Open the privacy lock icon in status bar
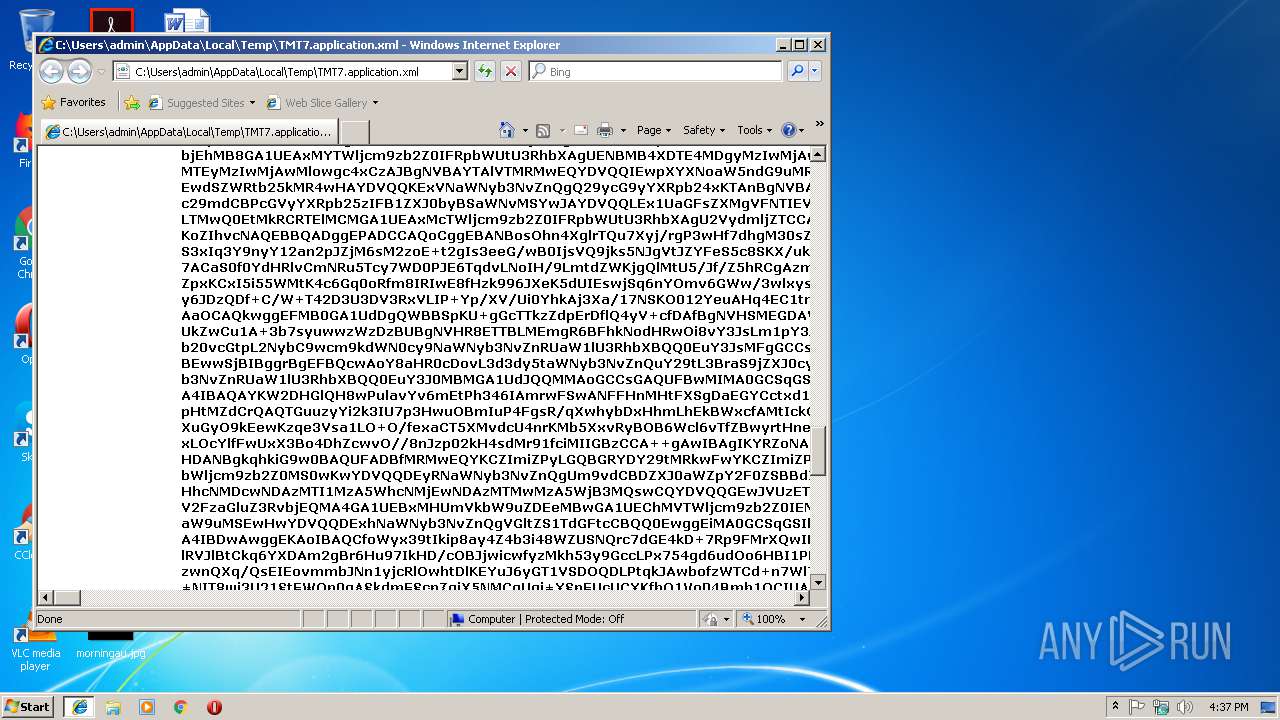 (709, 619)
